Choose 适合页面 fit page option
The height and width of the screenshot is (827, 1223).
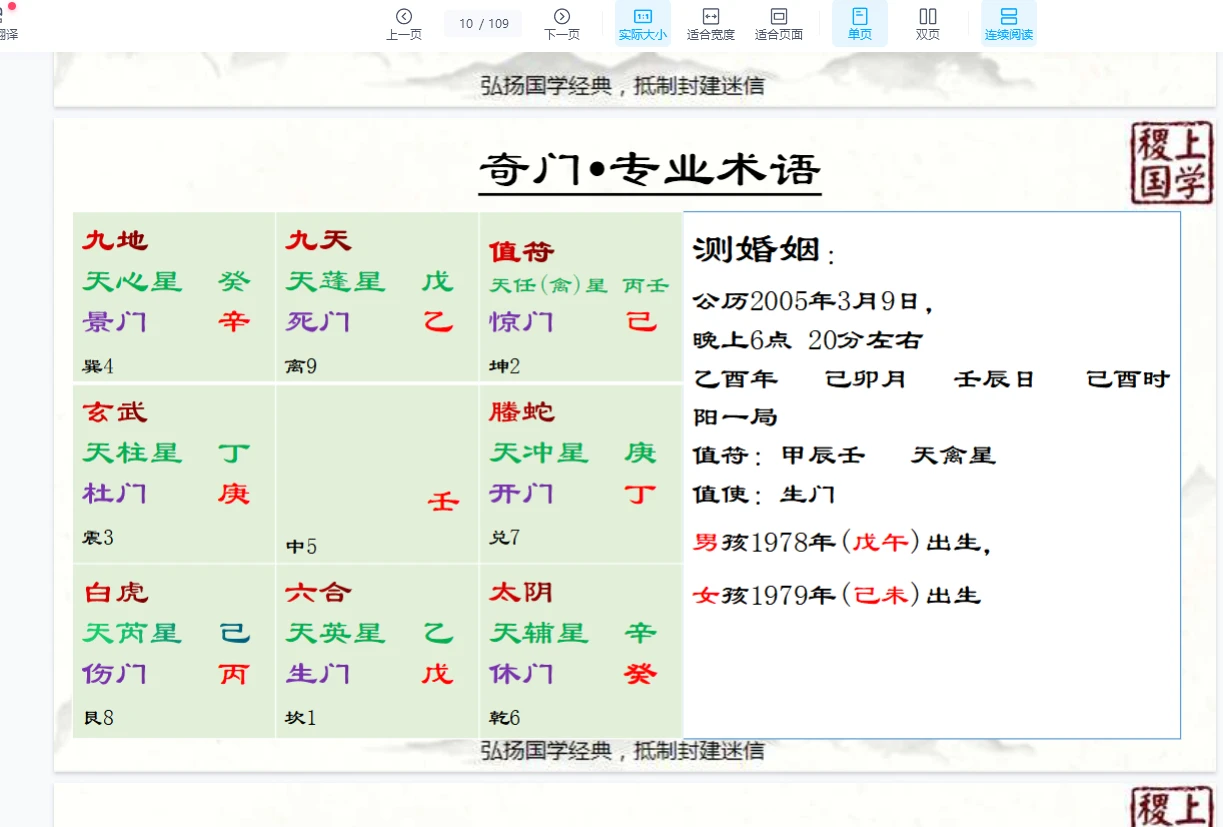click(778, 23)
